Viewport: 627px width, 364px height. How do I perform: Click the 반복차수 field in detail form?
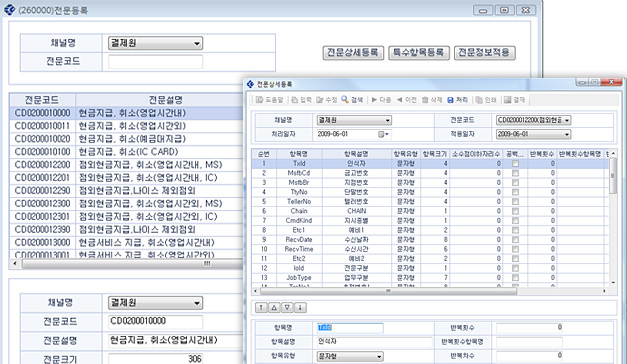pos(529,356)
